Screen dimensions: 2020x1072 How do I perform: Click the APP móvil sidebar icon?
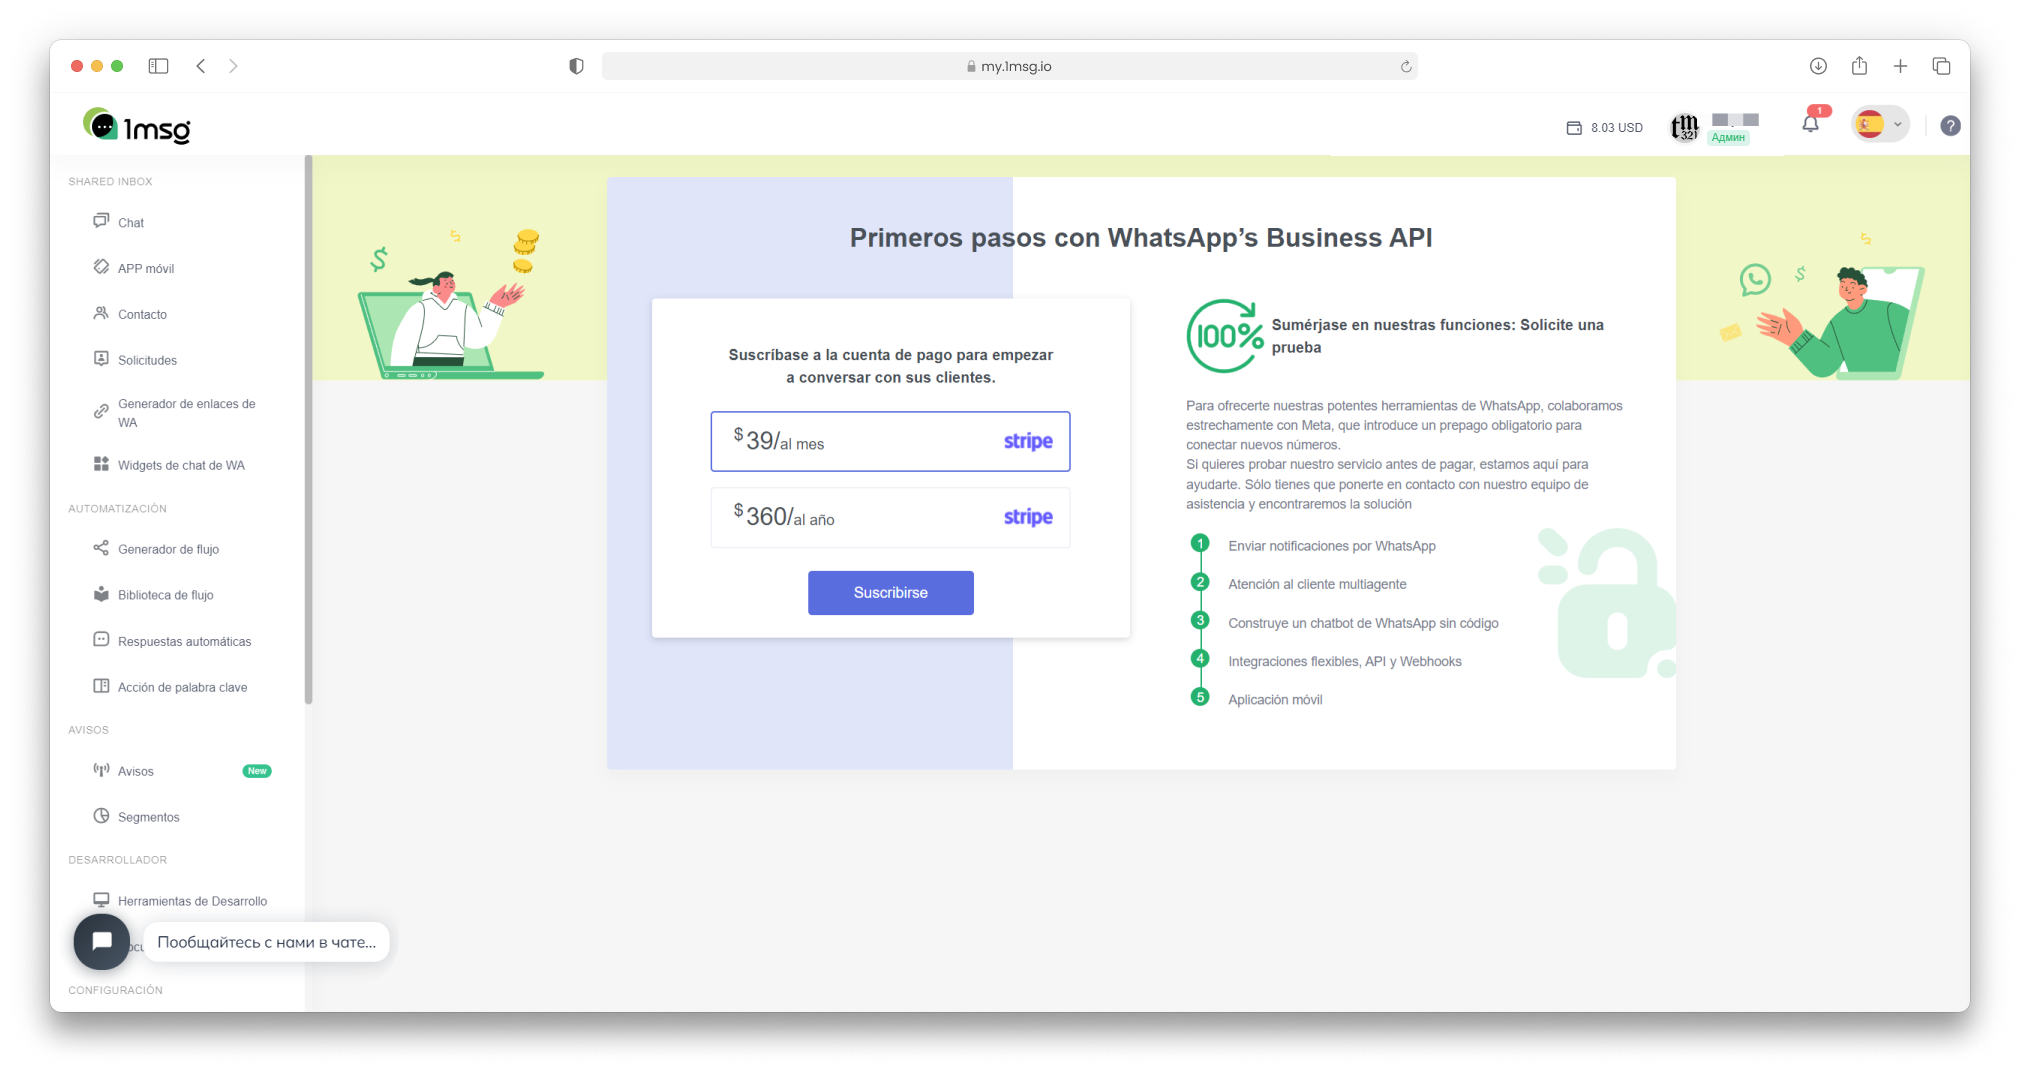click(x=101, y=267)
